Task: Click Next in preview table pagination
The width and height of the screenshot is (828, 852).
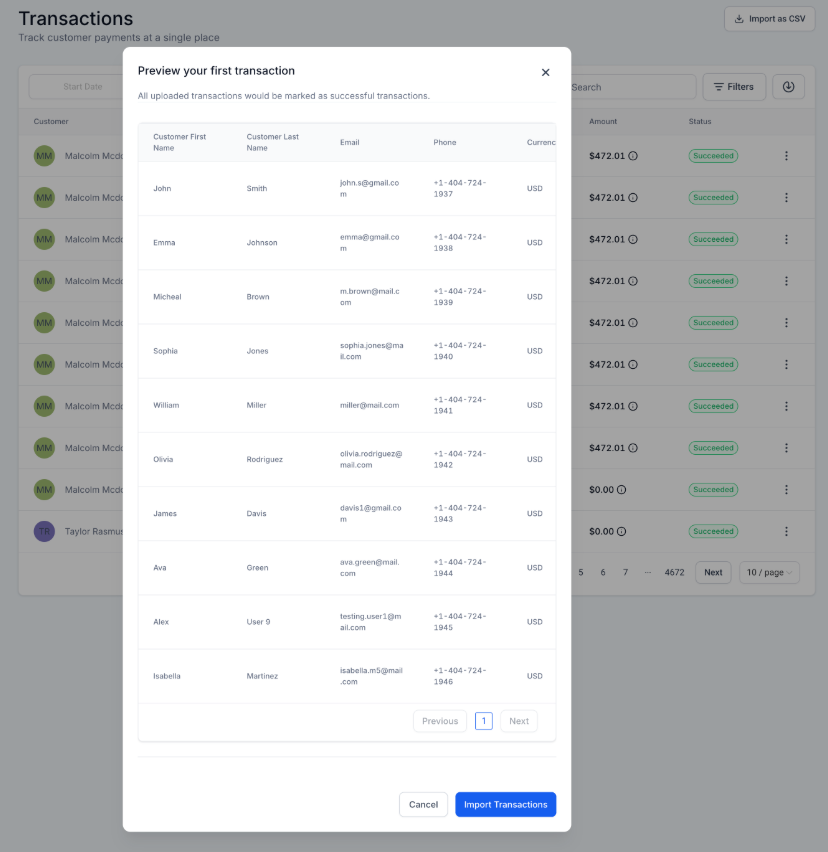Action: pyautogui.click(x=519, y=721)
